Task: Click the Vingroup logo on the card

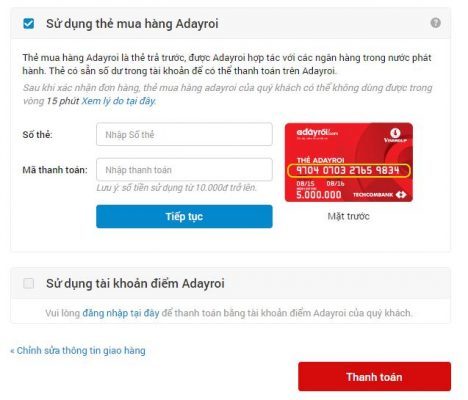Action: click(395, 135)
